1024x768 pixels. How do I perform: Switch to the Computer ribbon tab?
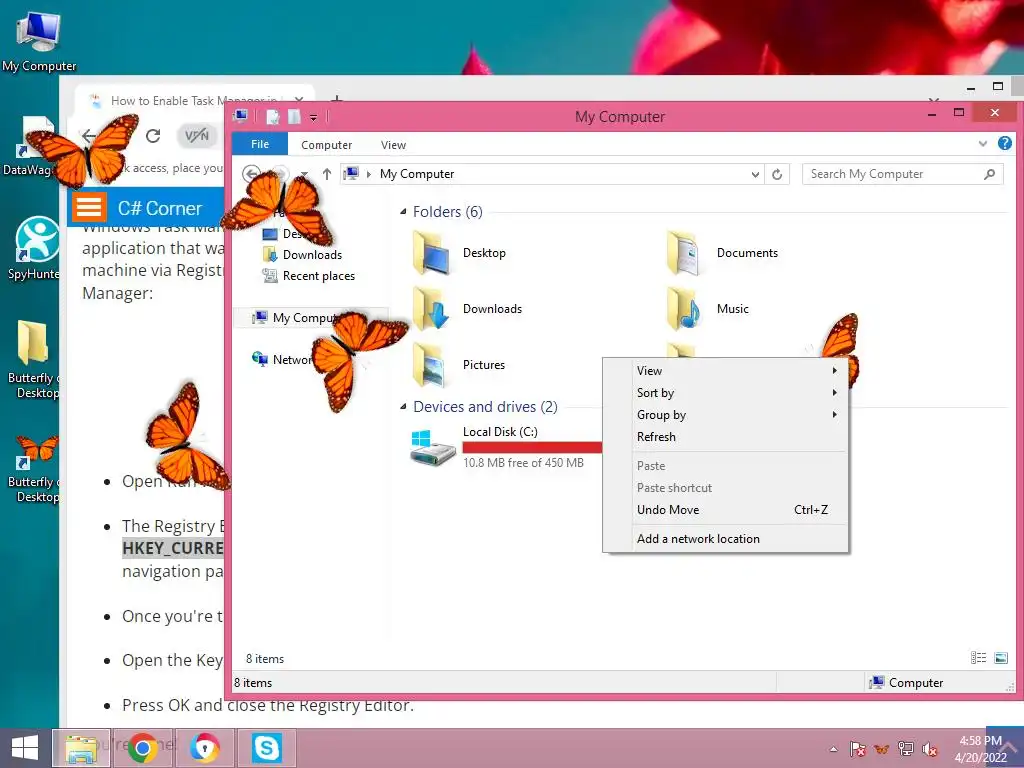[327, 145]
